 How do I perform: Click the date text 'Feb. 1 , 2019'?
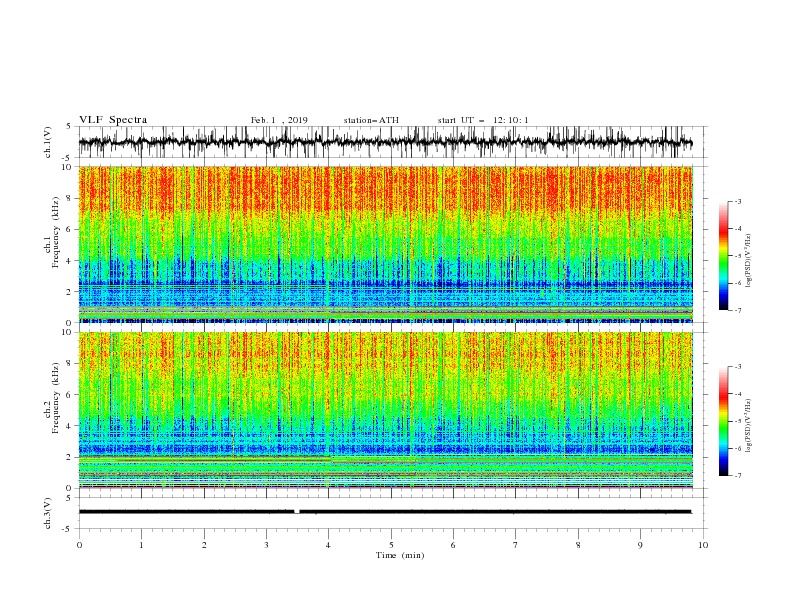(279, 120)
